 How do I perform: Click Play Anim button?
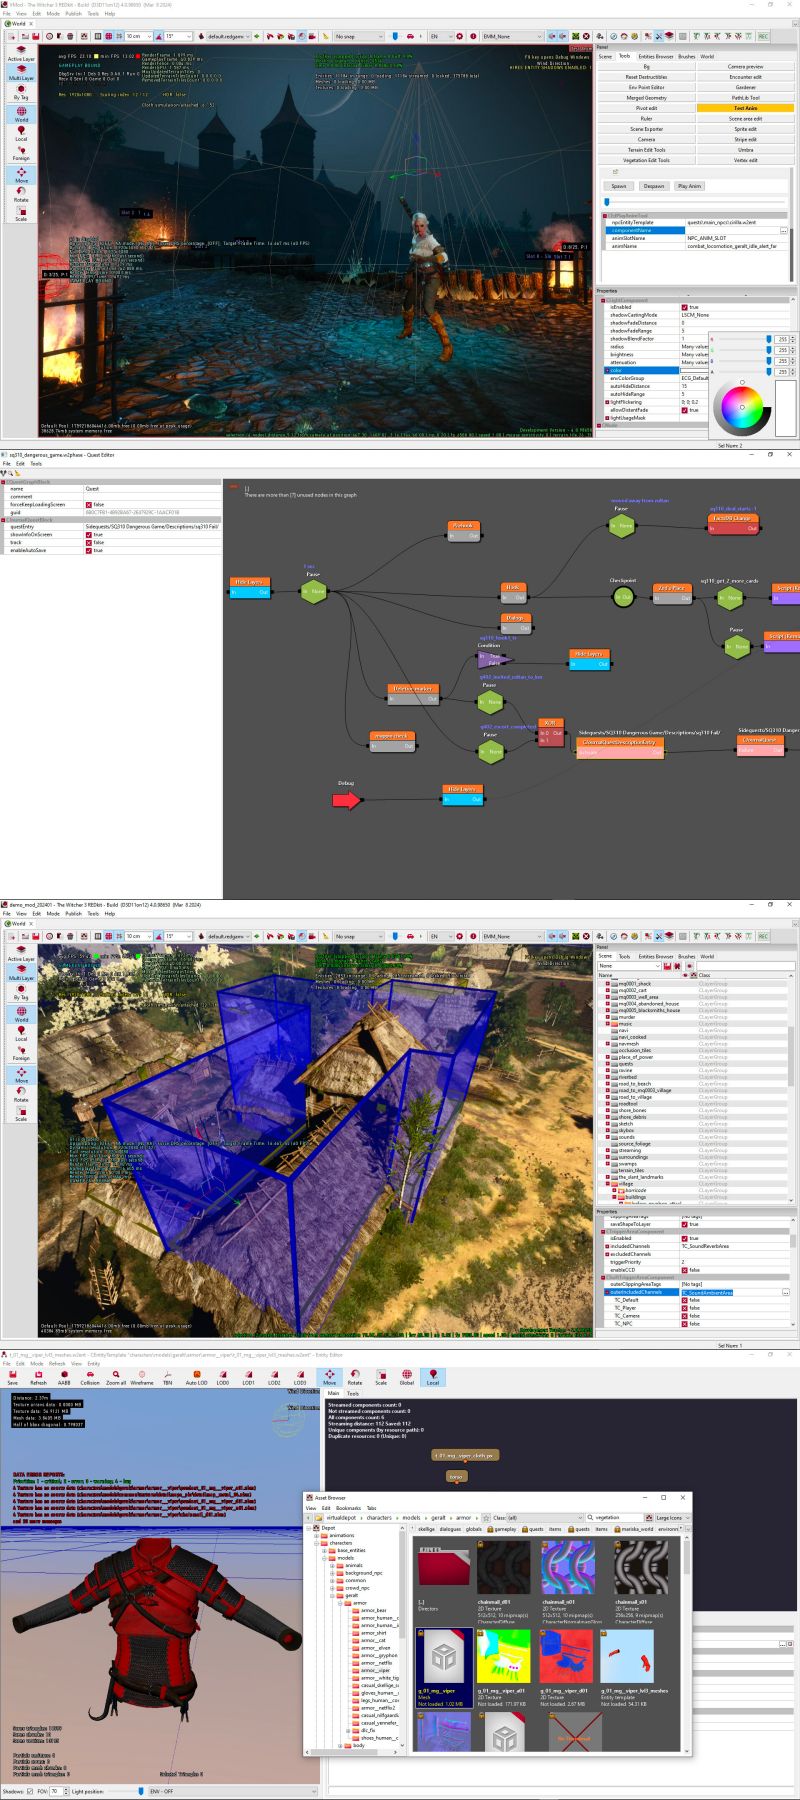(x=689, y=186)
